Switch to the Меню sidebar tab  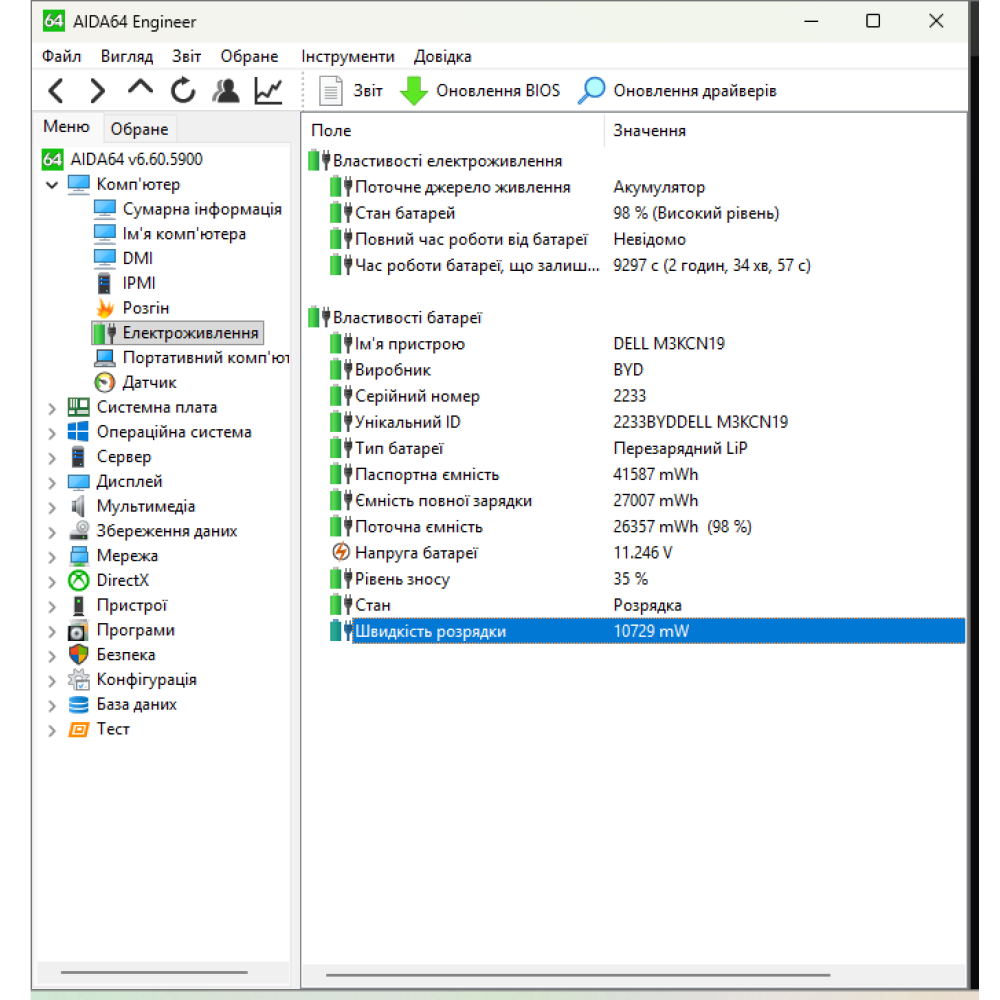click(66, 127)
